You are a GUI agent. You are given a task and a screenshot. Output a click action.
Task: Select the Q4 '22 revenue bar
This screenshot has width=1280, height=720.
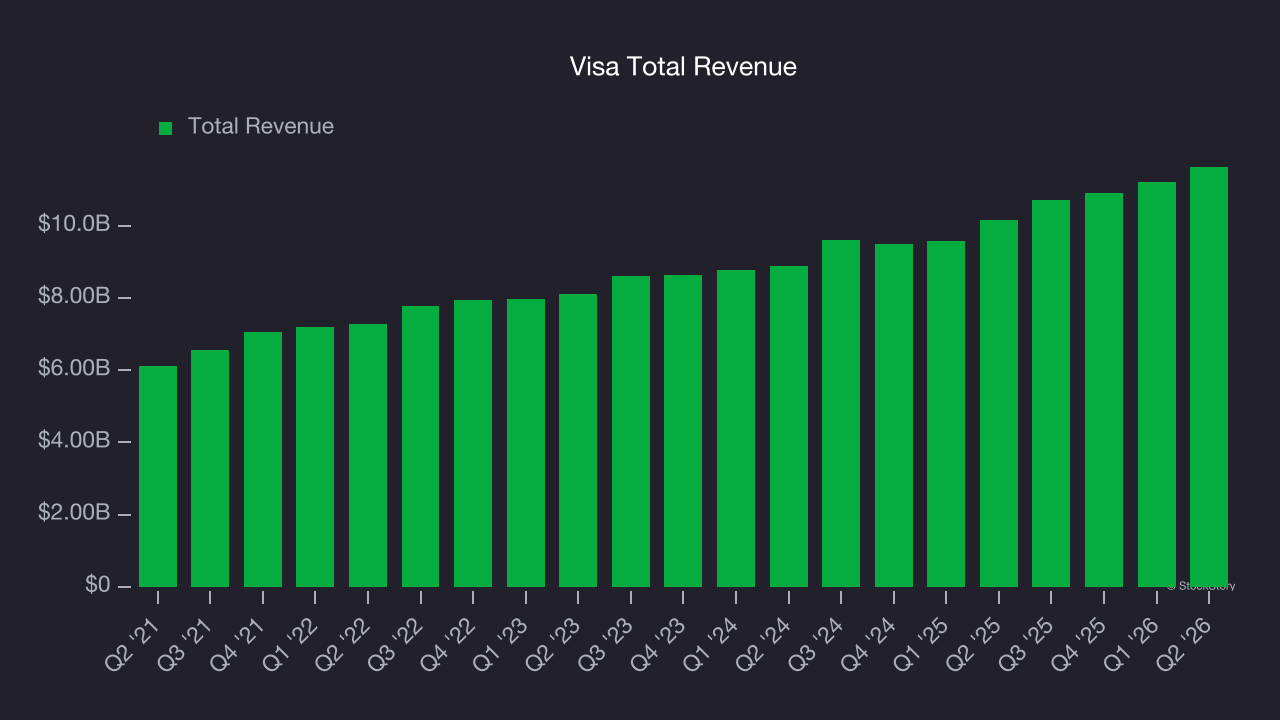point(473,443)
